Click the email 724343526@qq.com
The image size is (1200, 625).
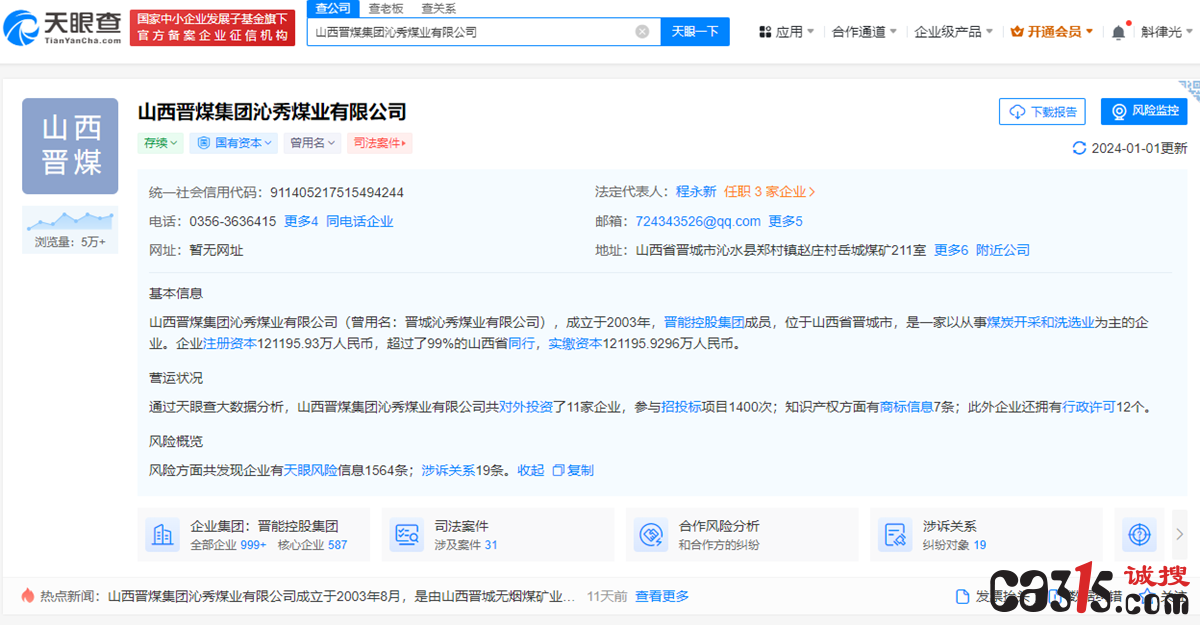click(698, 221)
